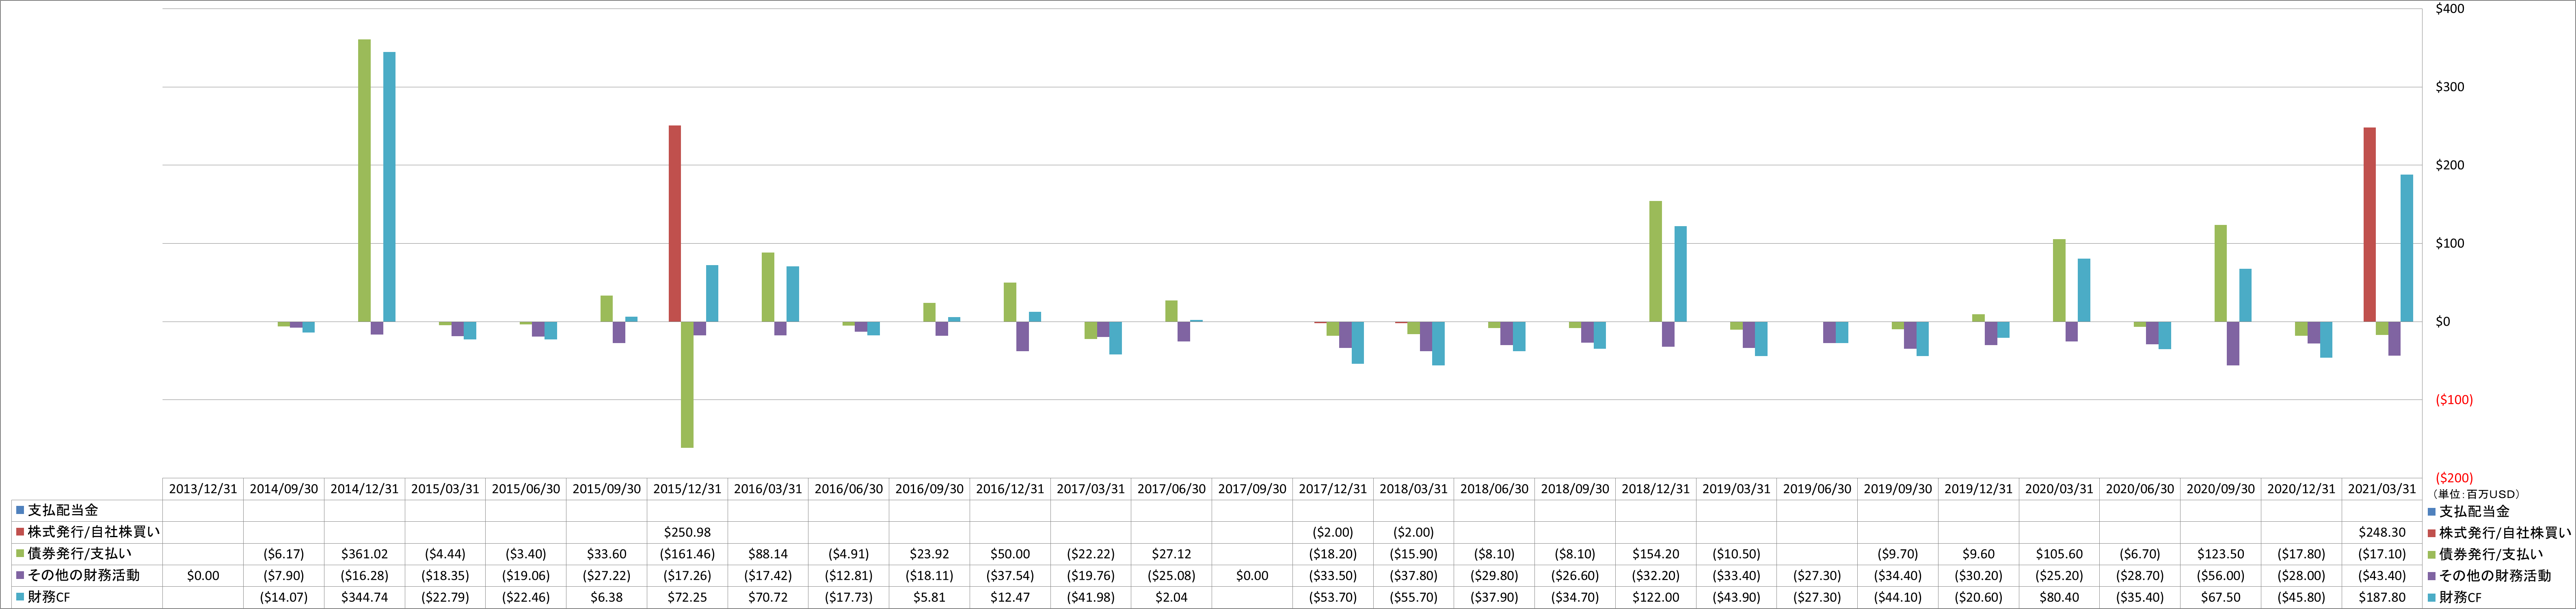Viewport: 2576px width, 609px height.
Task: Select the ($55.70) financing CF cell
Action: coord(1413,597)
